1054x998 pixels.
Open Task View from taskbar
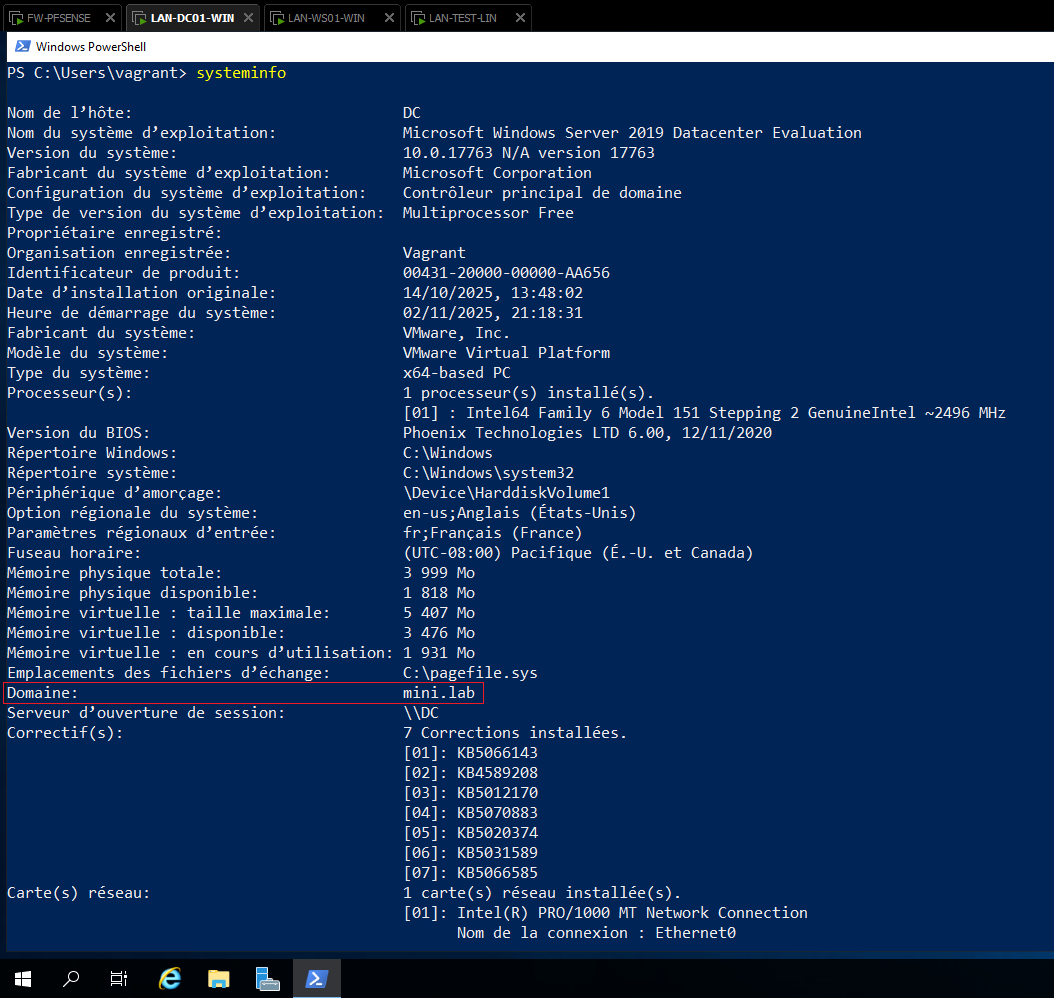[x=119, y=979]
